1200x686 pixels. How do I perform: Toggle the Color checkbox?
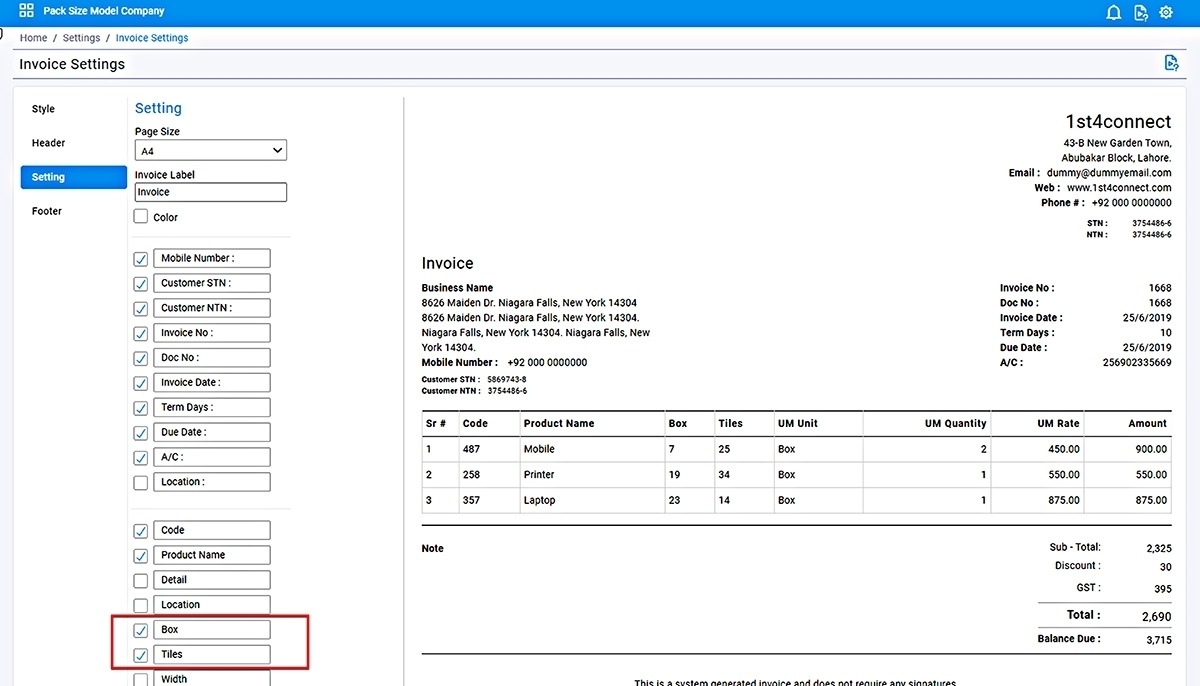[141, 216]
